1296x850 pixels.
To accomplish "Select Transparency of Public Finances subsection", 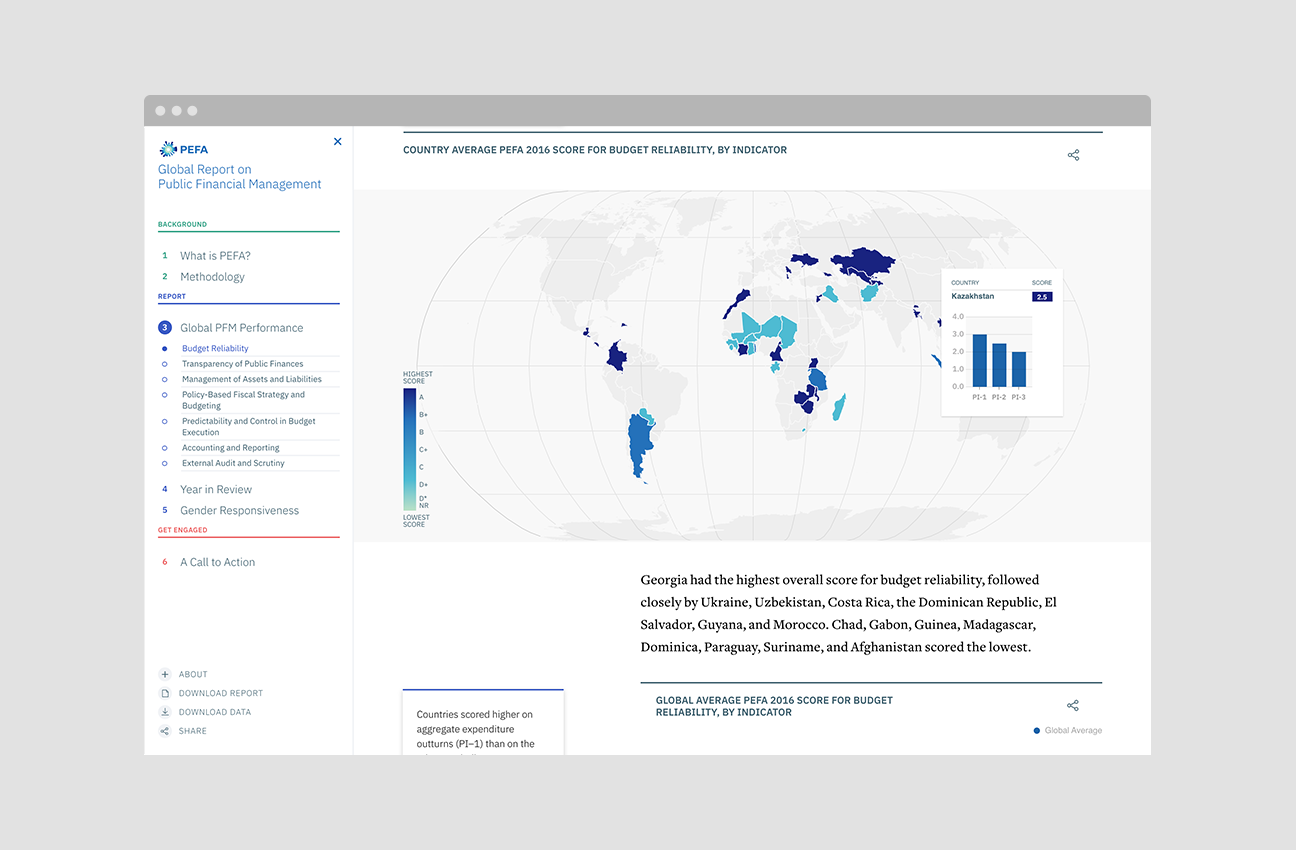I will [x=243, y=364].
